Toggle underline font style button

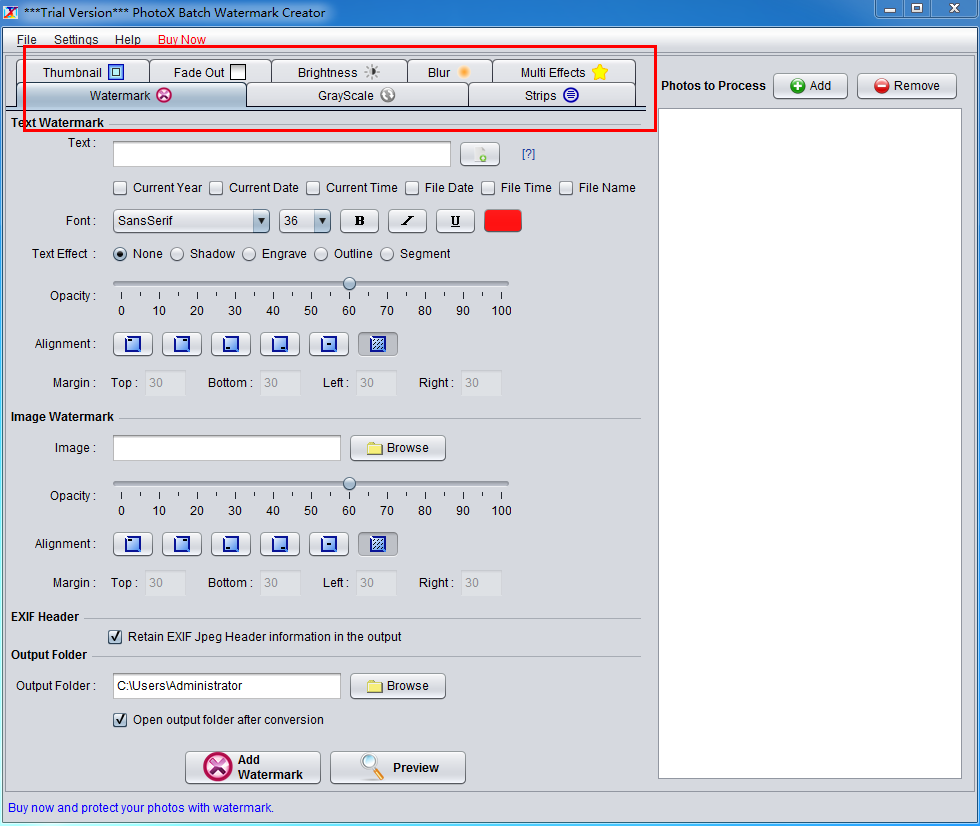pos(455,221)
